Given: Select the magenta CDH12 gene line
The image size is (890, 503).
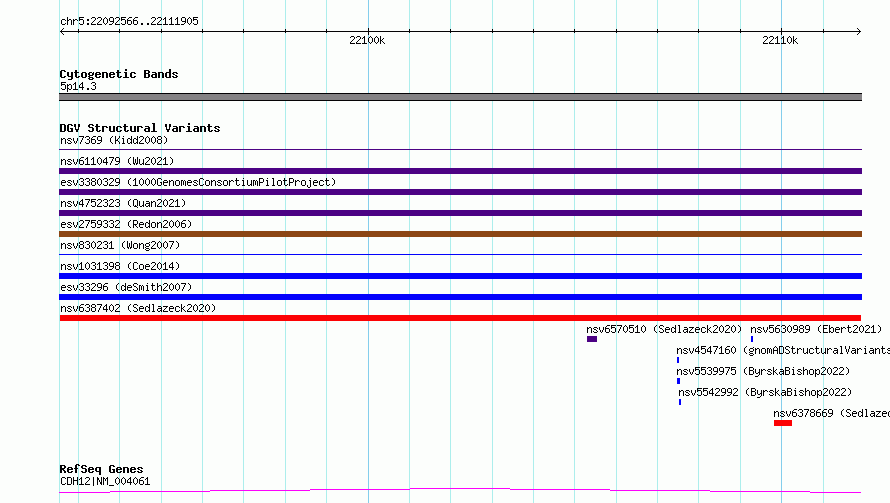Looking at the screenshot, I should point(460,491).
